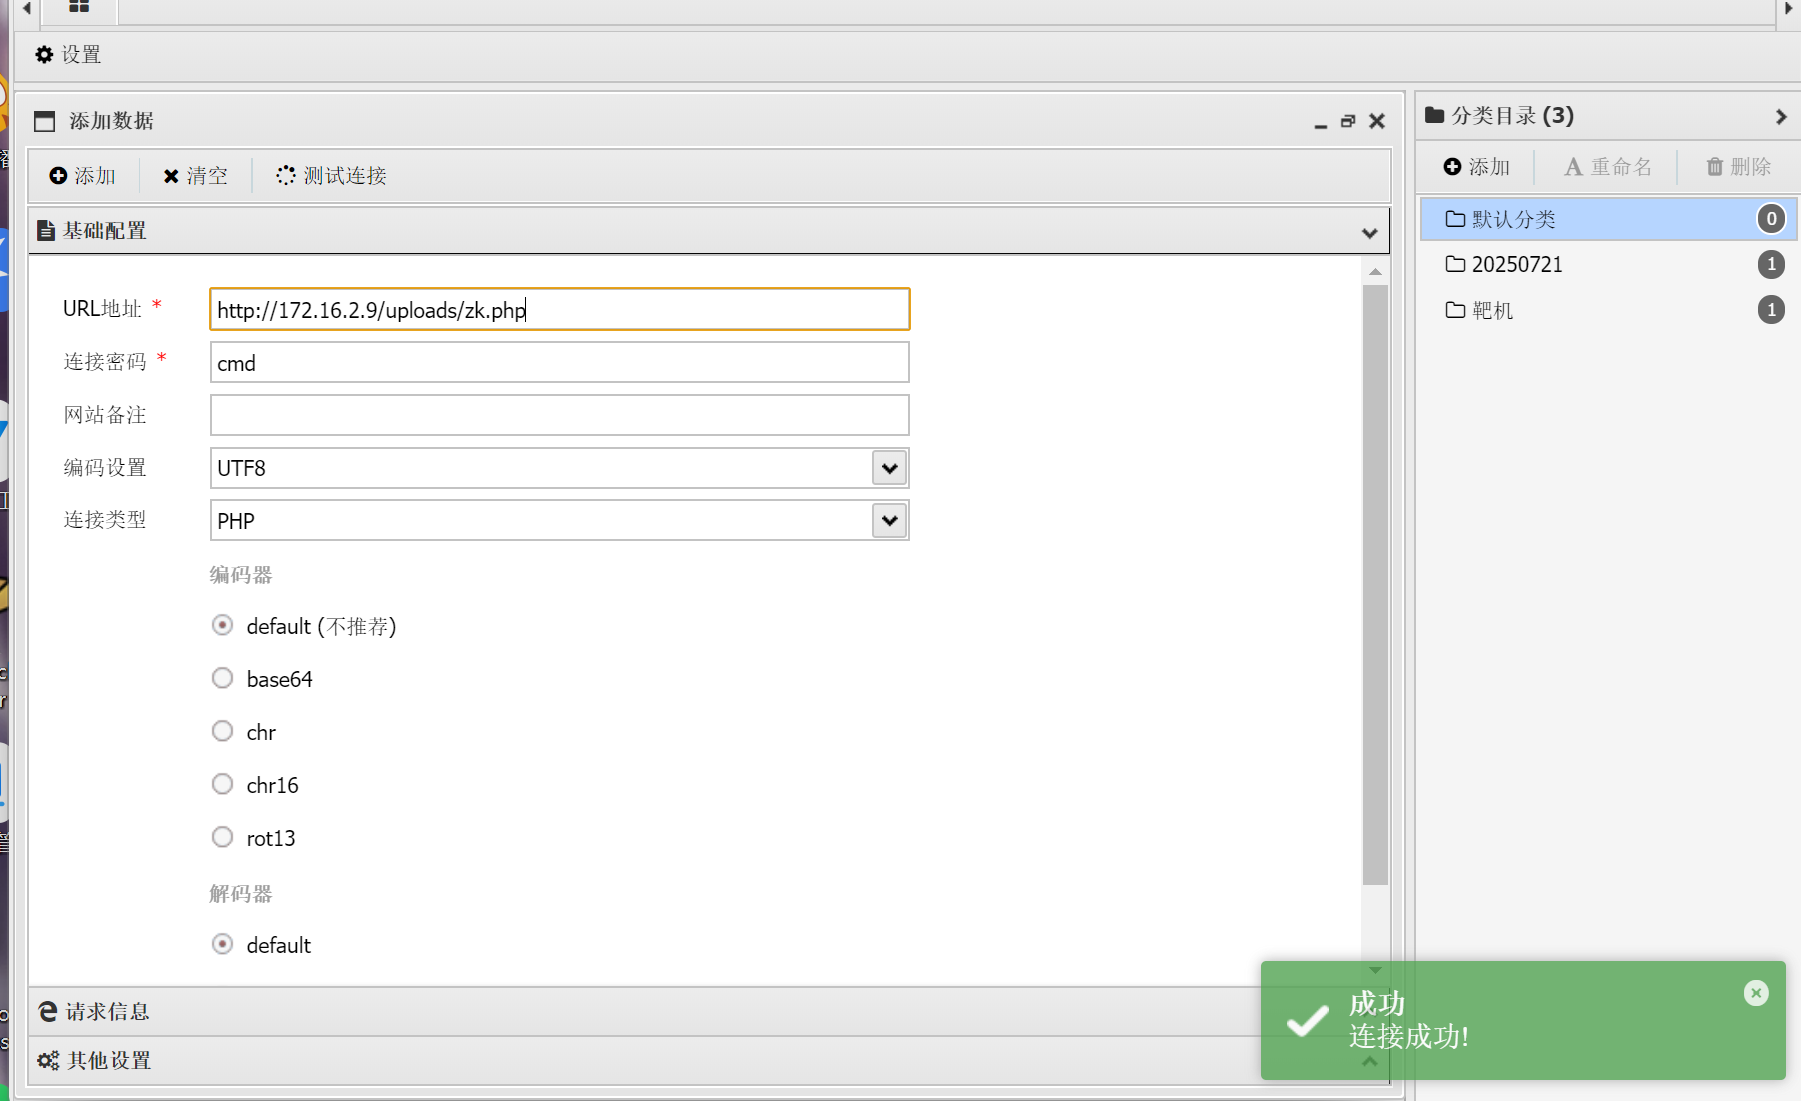
Task: Click the left tab scroll arrow
Action: click(x=27, y=8)
